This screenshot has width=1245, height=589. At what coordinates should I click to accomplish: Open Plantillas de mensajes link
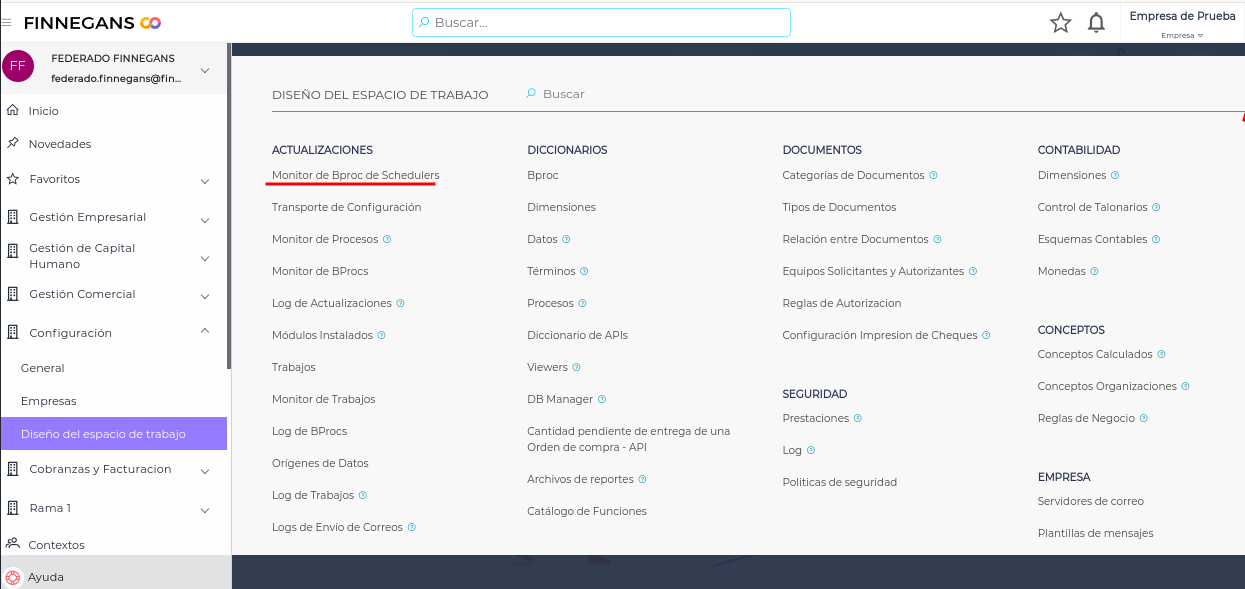[1095, 533]
